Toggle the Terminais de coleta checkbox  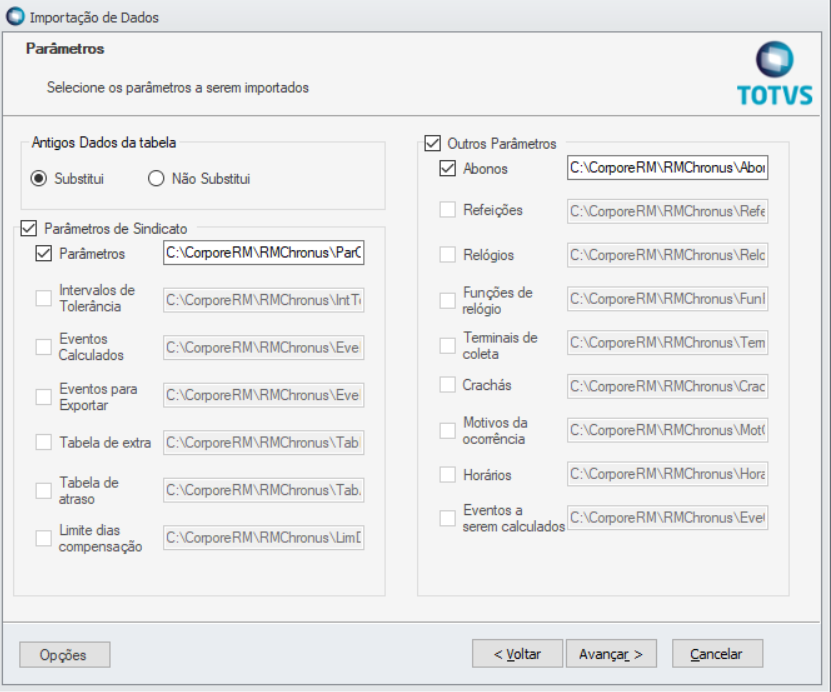point(447,345)
